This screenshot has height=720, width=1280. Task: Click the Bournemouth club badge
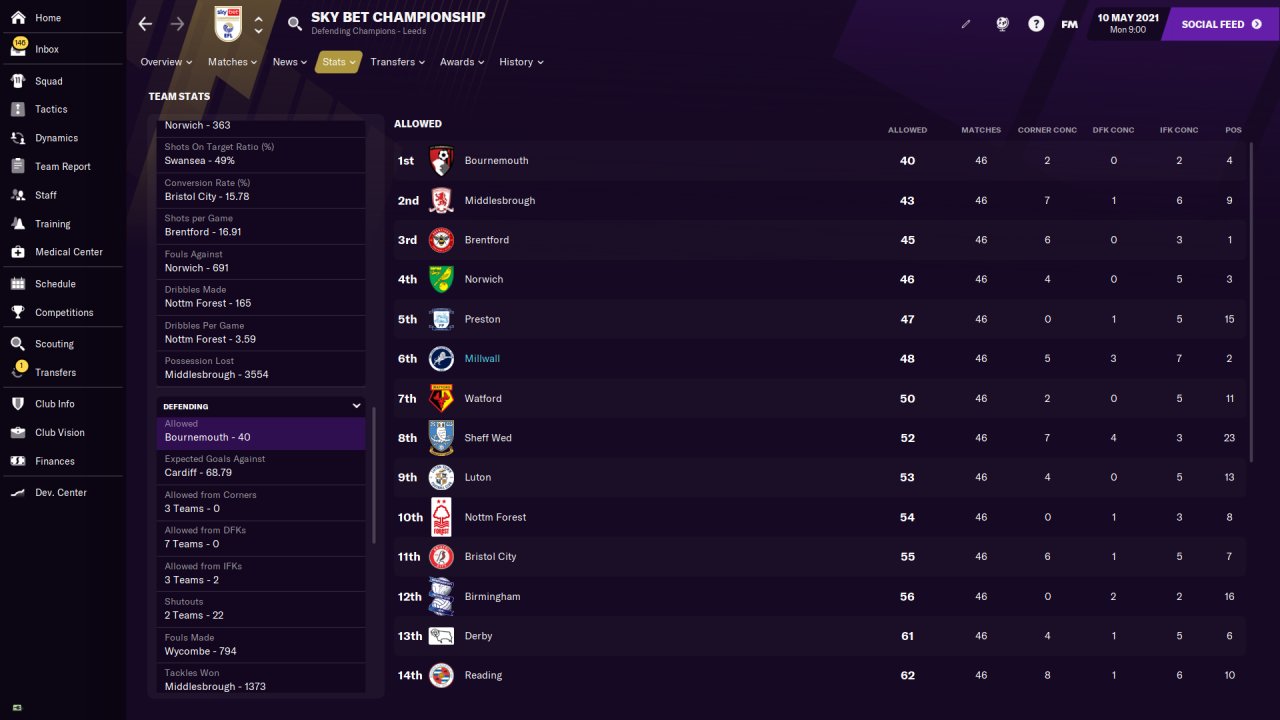(441, 161)
